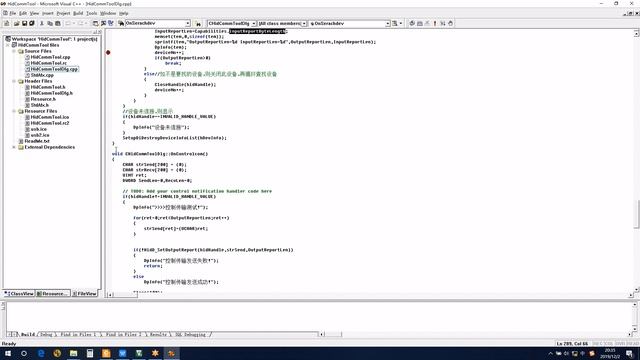The height and width of the screenshot is (360, 640).
Task: Open the Windows Start menu
Action: [x=8, y=353]
